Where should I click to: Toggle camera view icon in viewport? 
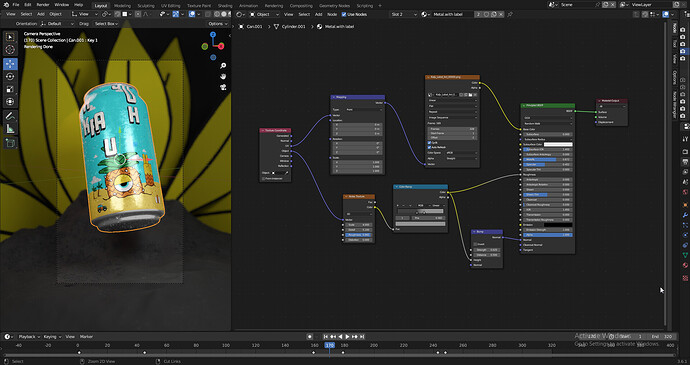224,87
